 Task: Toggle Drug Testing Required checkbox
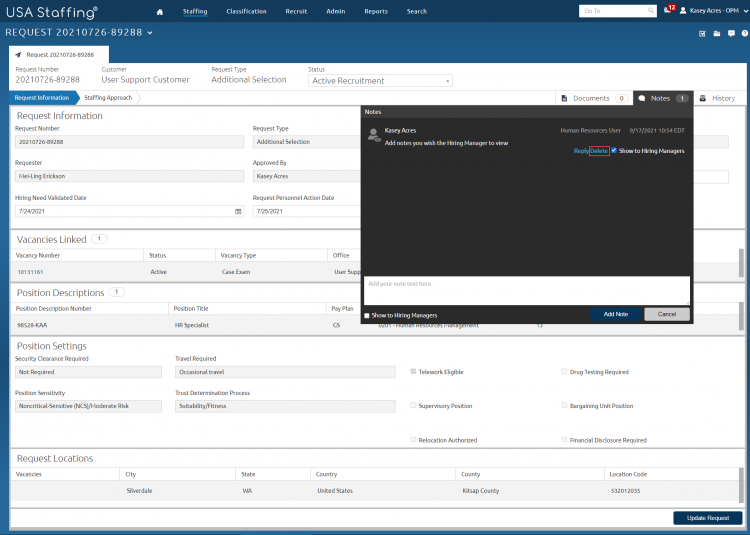coord(564,371)
